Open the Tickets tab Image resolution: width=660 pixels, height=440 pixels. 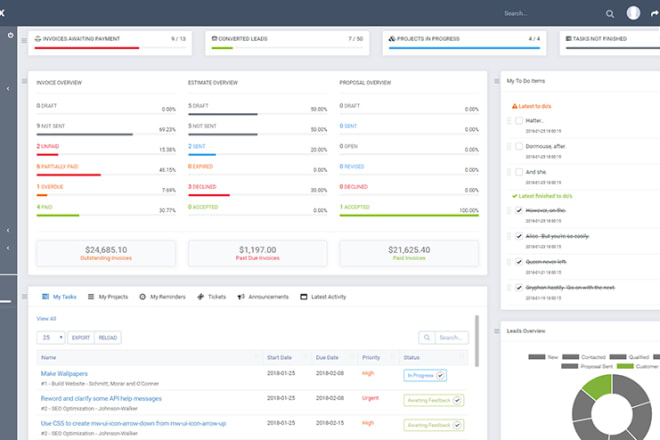(212, 297)
